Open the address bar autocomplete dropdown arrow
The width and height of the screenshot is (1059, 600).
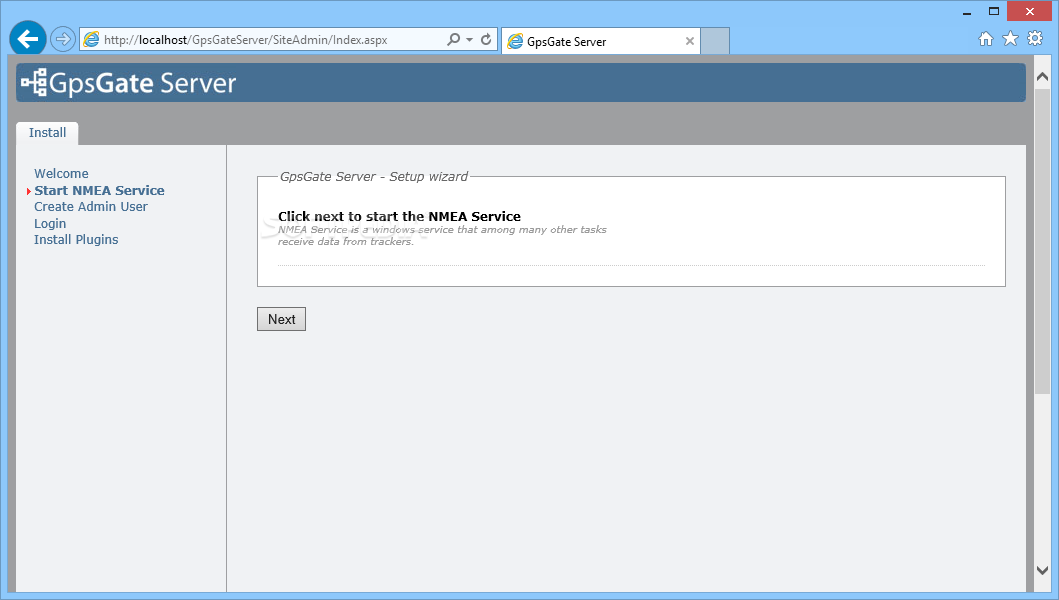(x=469, y=39)
